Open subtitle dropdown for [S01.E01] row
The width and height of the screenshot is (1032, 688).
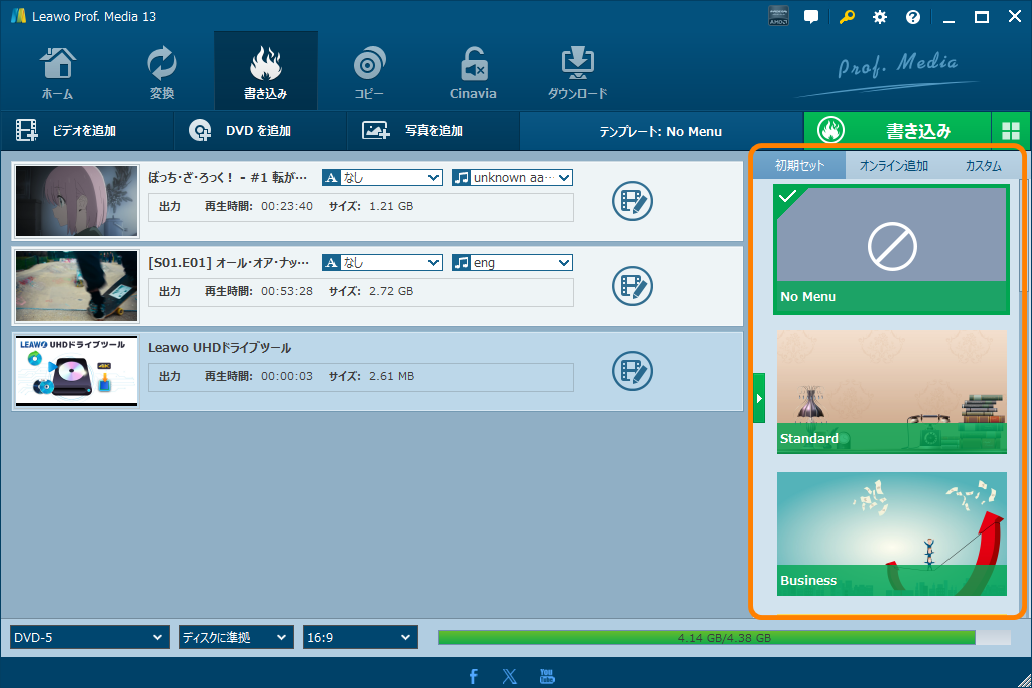[382, 263]
